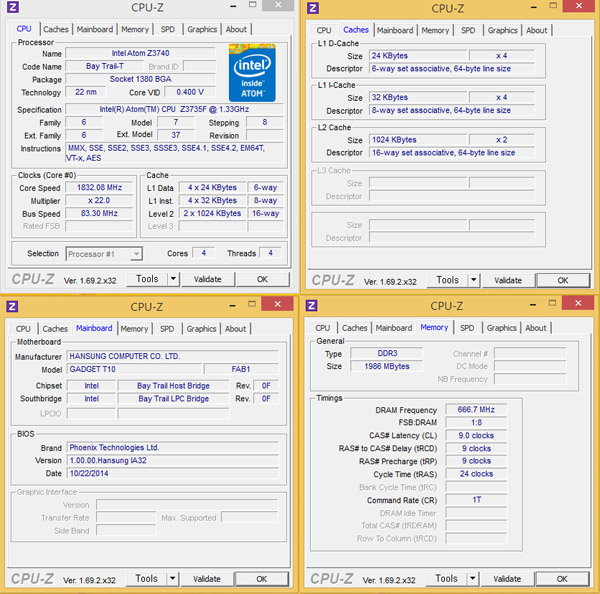Image resolution: width=600 pixels, height=594 pixels.
Task: Expand the Tools arrow in the Mainboard window
Action: [x=173, y=578]
